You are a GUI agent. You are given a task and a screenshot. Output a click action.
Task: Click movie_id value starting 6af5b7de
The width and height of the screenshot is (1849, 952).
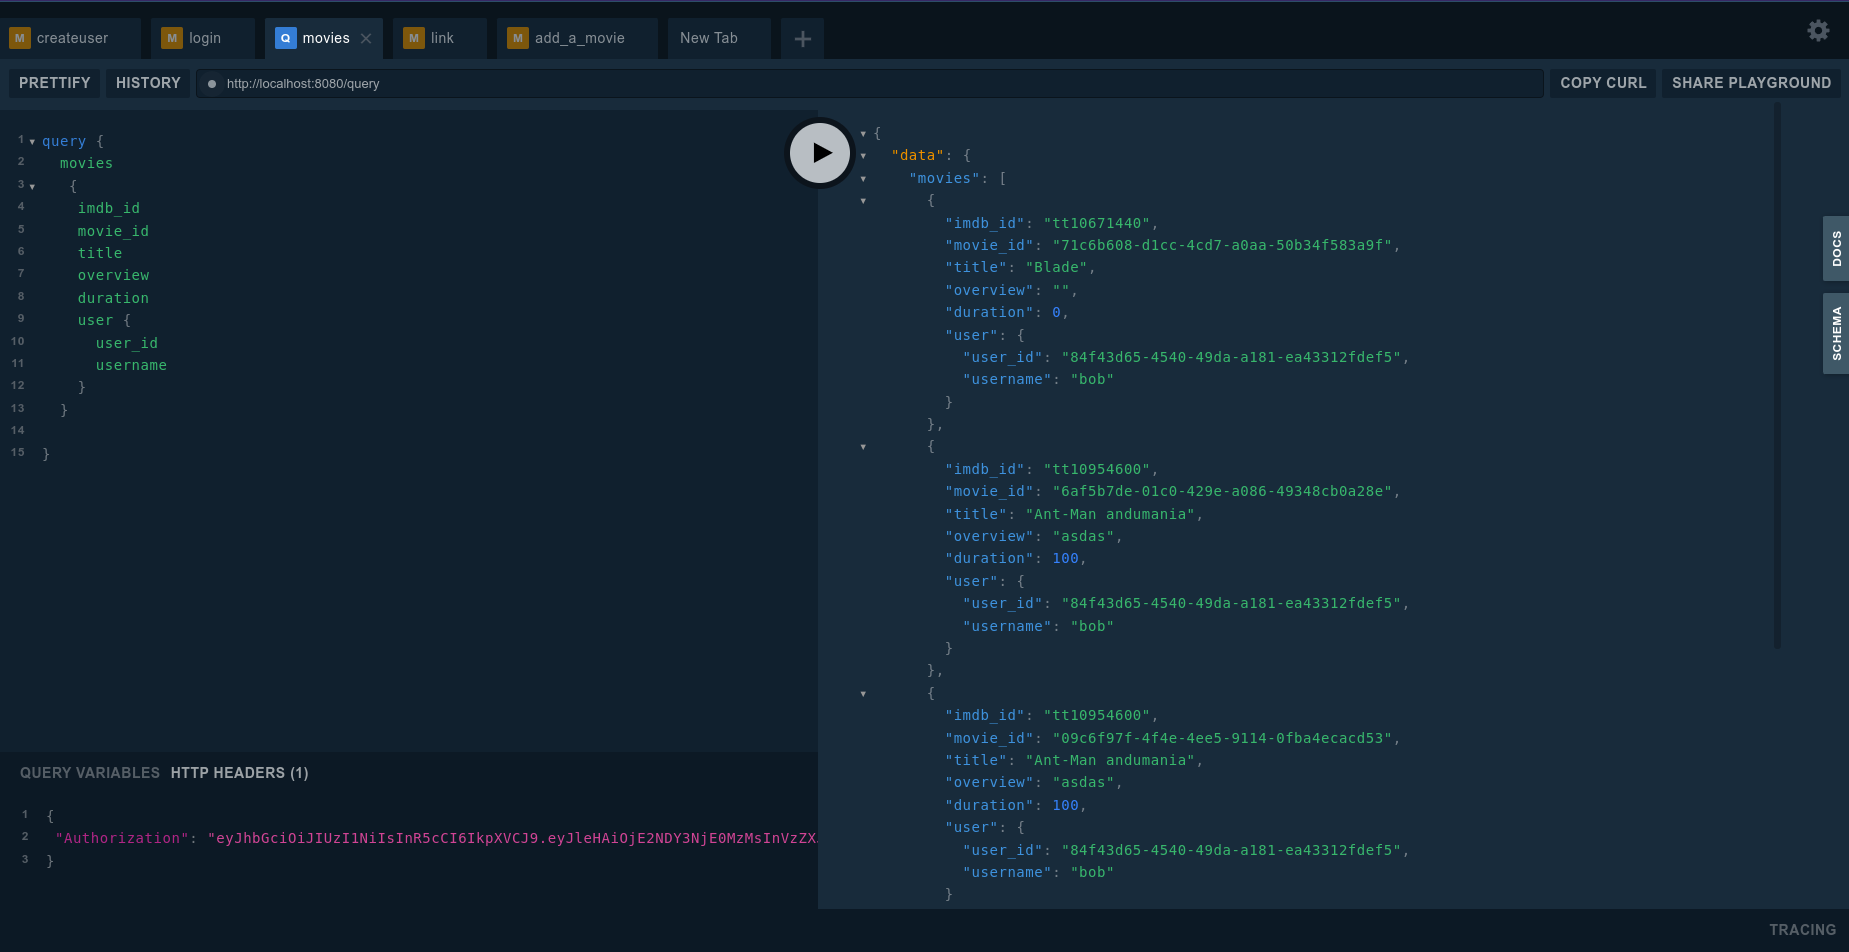point(1222,491)
